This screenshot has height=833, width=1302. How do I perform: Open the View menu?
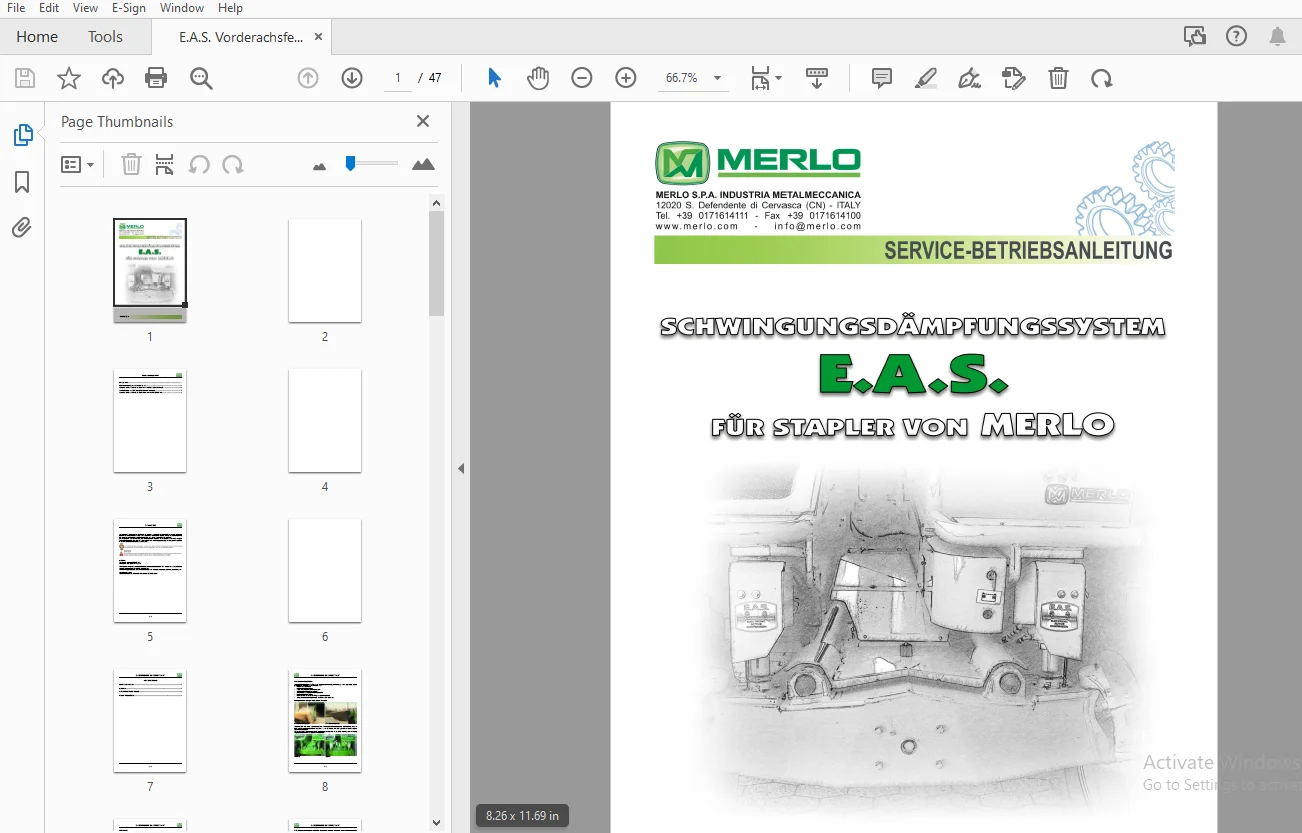pos(85,8)
